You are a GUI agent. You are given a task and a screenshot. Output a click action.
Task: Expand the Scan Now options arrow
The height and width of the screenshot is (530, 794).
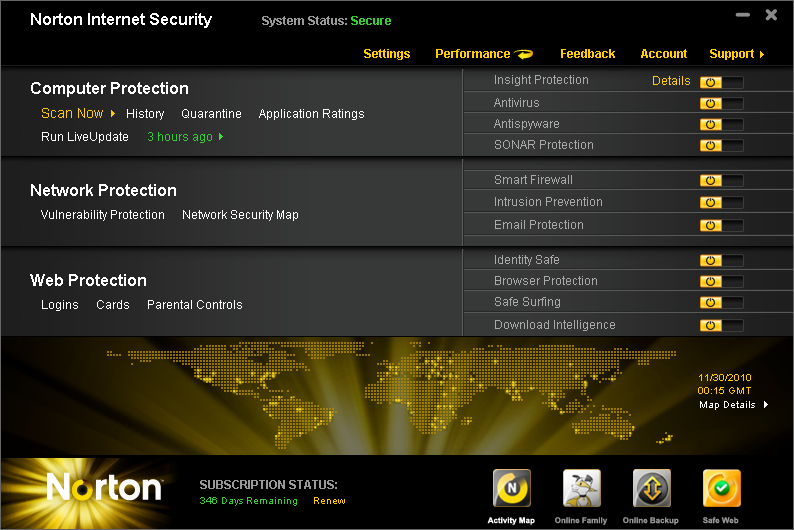(113, 114)
